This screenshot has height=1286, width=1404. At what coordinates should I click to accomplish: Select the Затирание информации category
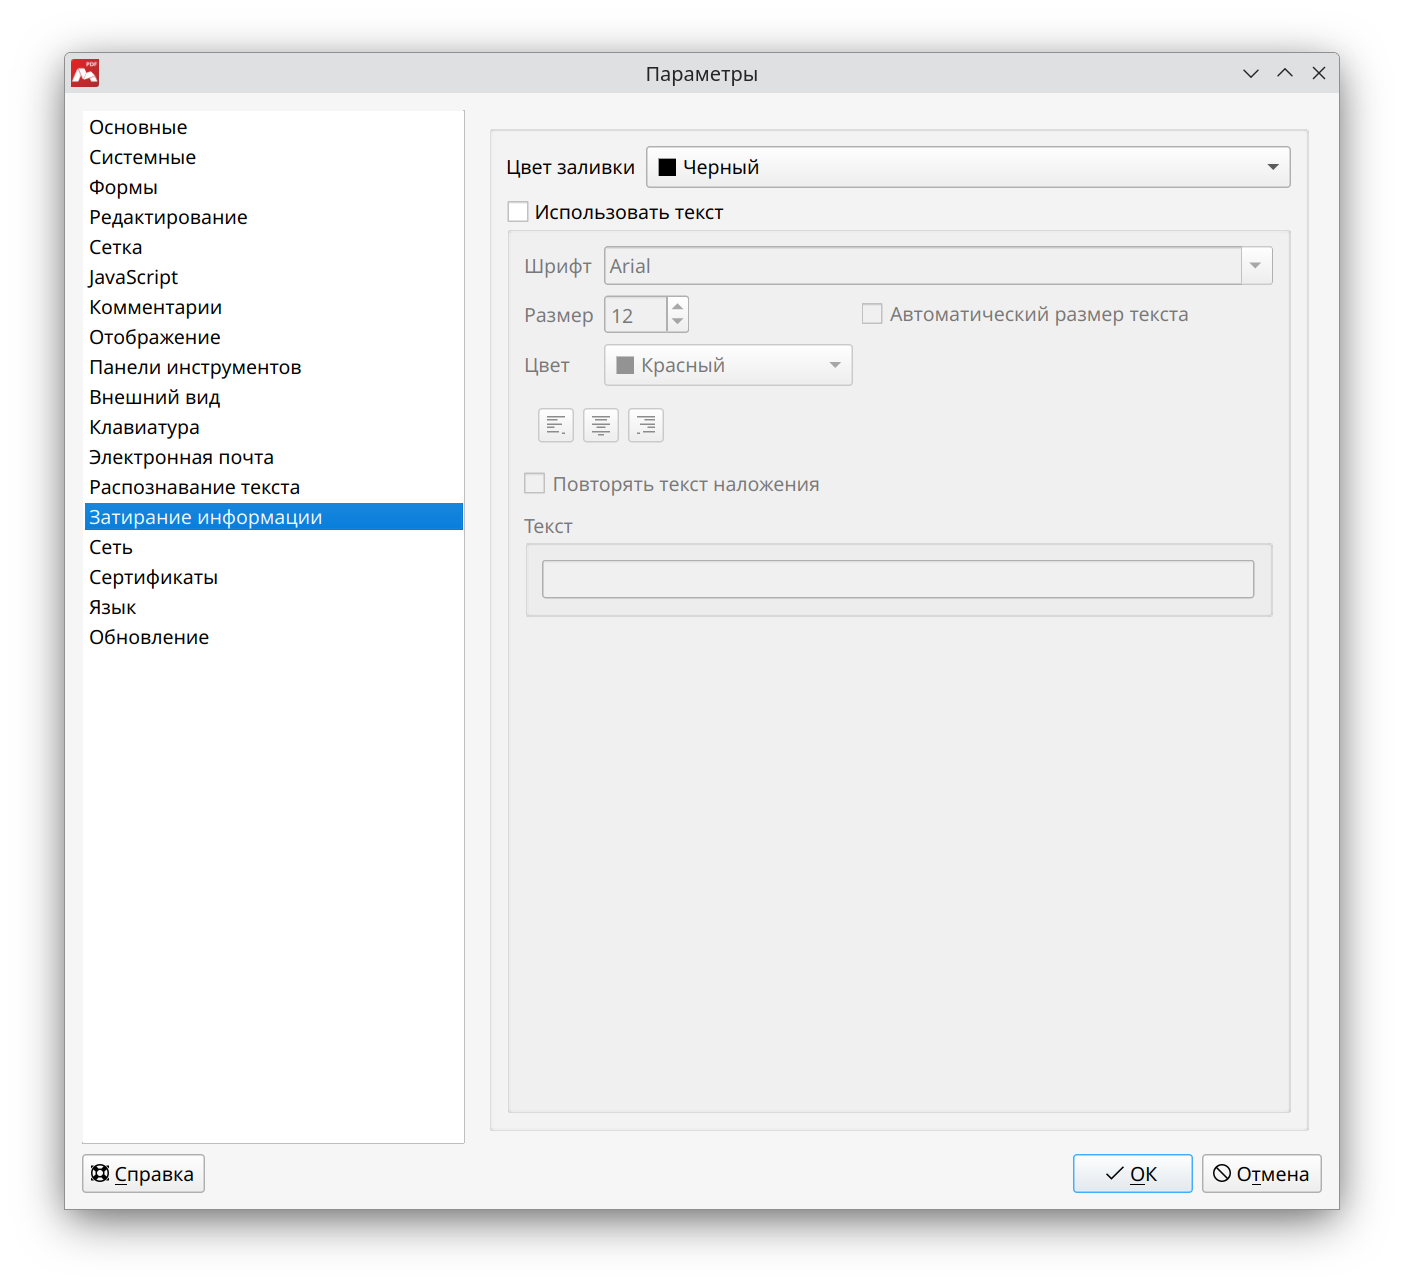click(273, 517)
